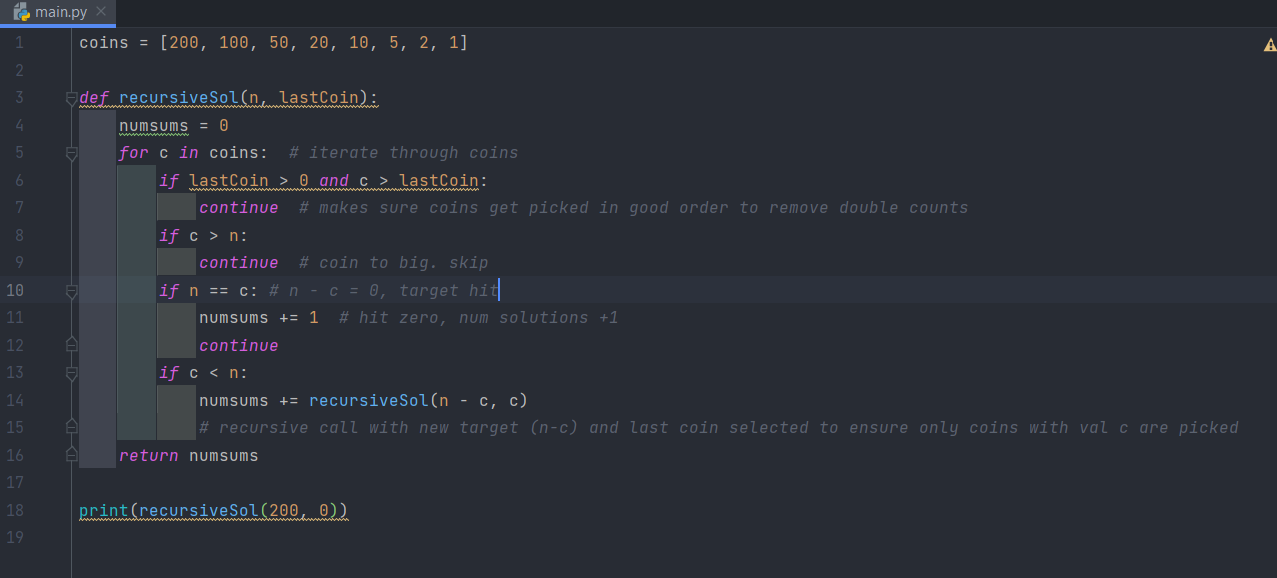Image resolution: width=1277 pixels, height=578 pixels.
Task: Collapse the recursiveSol function at line 3
Action: [71, 98]
